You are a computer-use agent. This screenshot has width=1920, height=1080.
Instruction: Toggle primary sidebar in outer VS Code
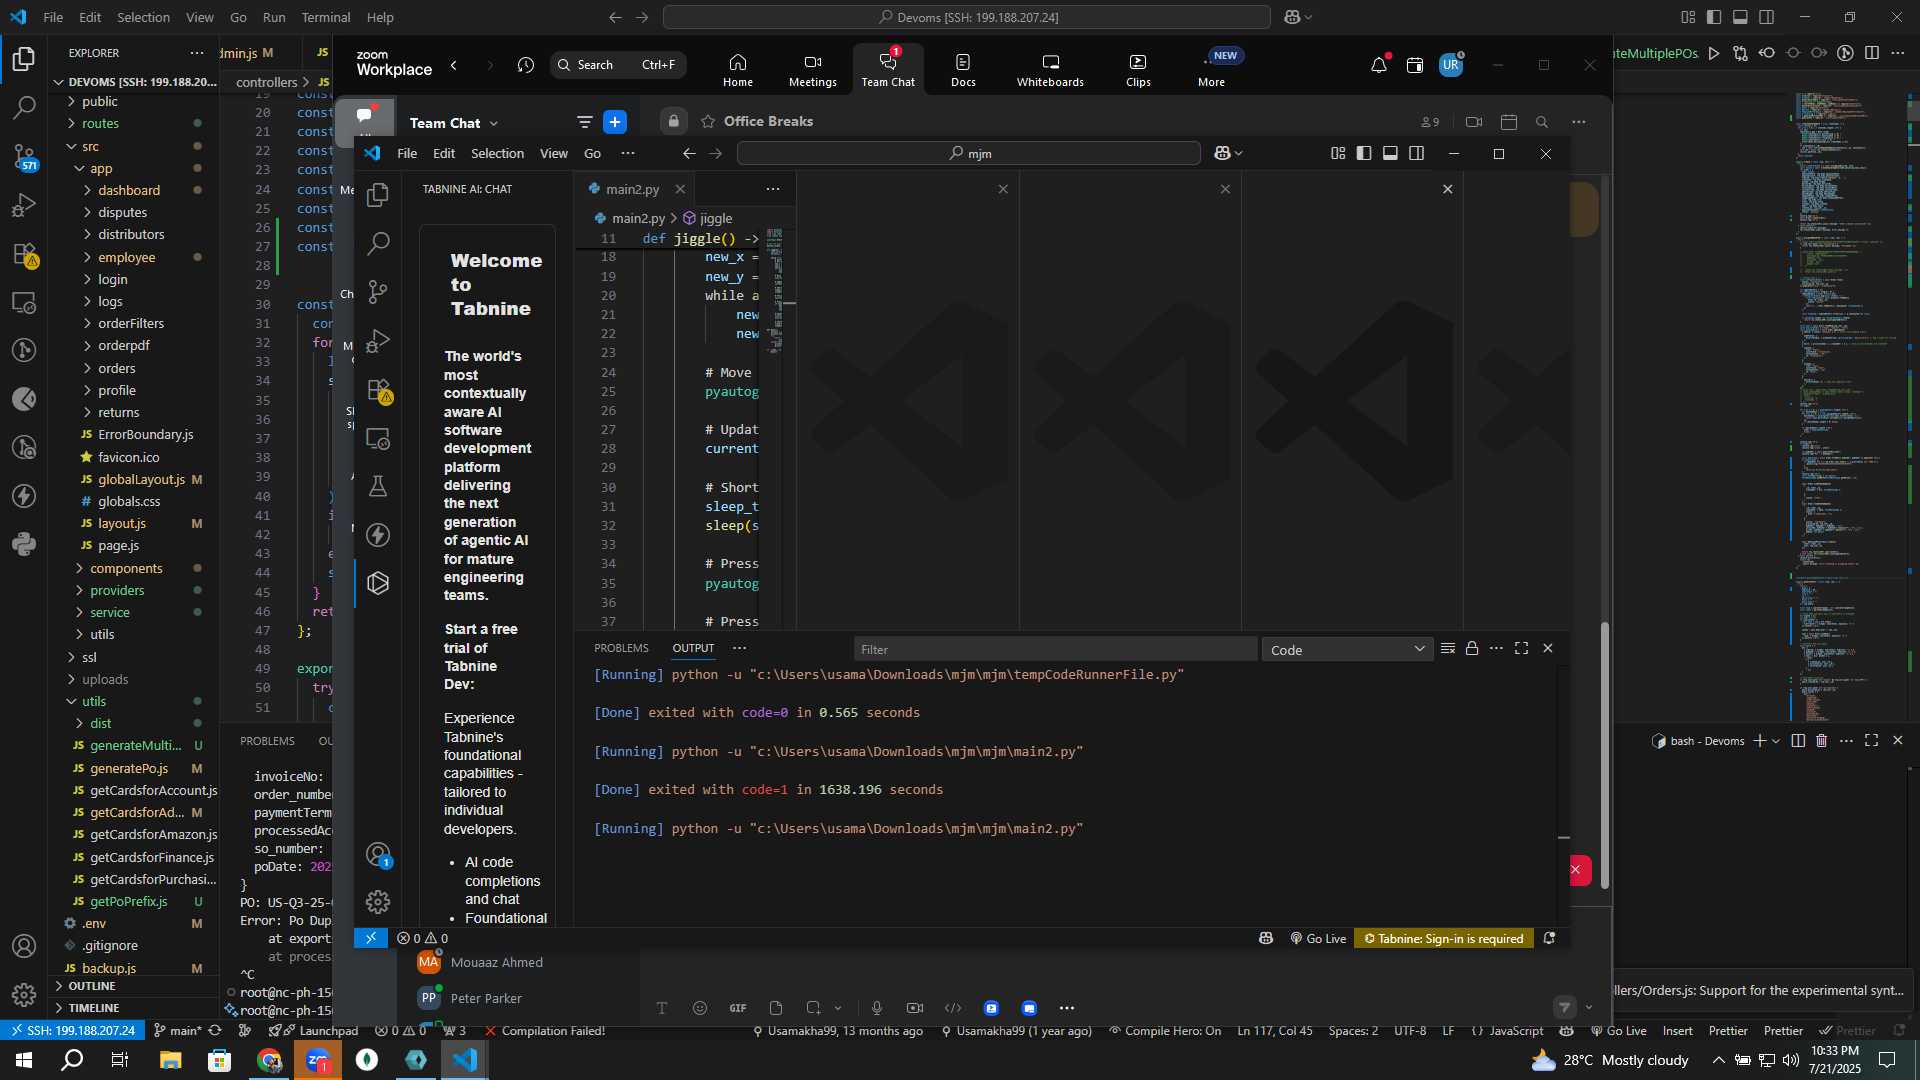[x=1714, y=17]
